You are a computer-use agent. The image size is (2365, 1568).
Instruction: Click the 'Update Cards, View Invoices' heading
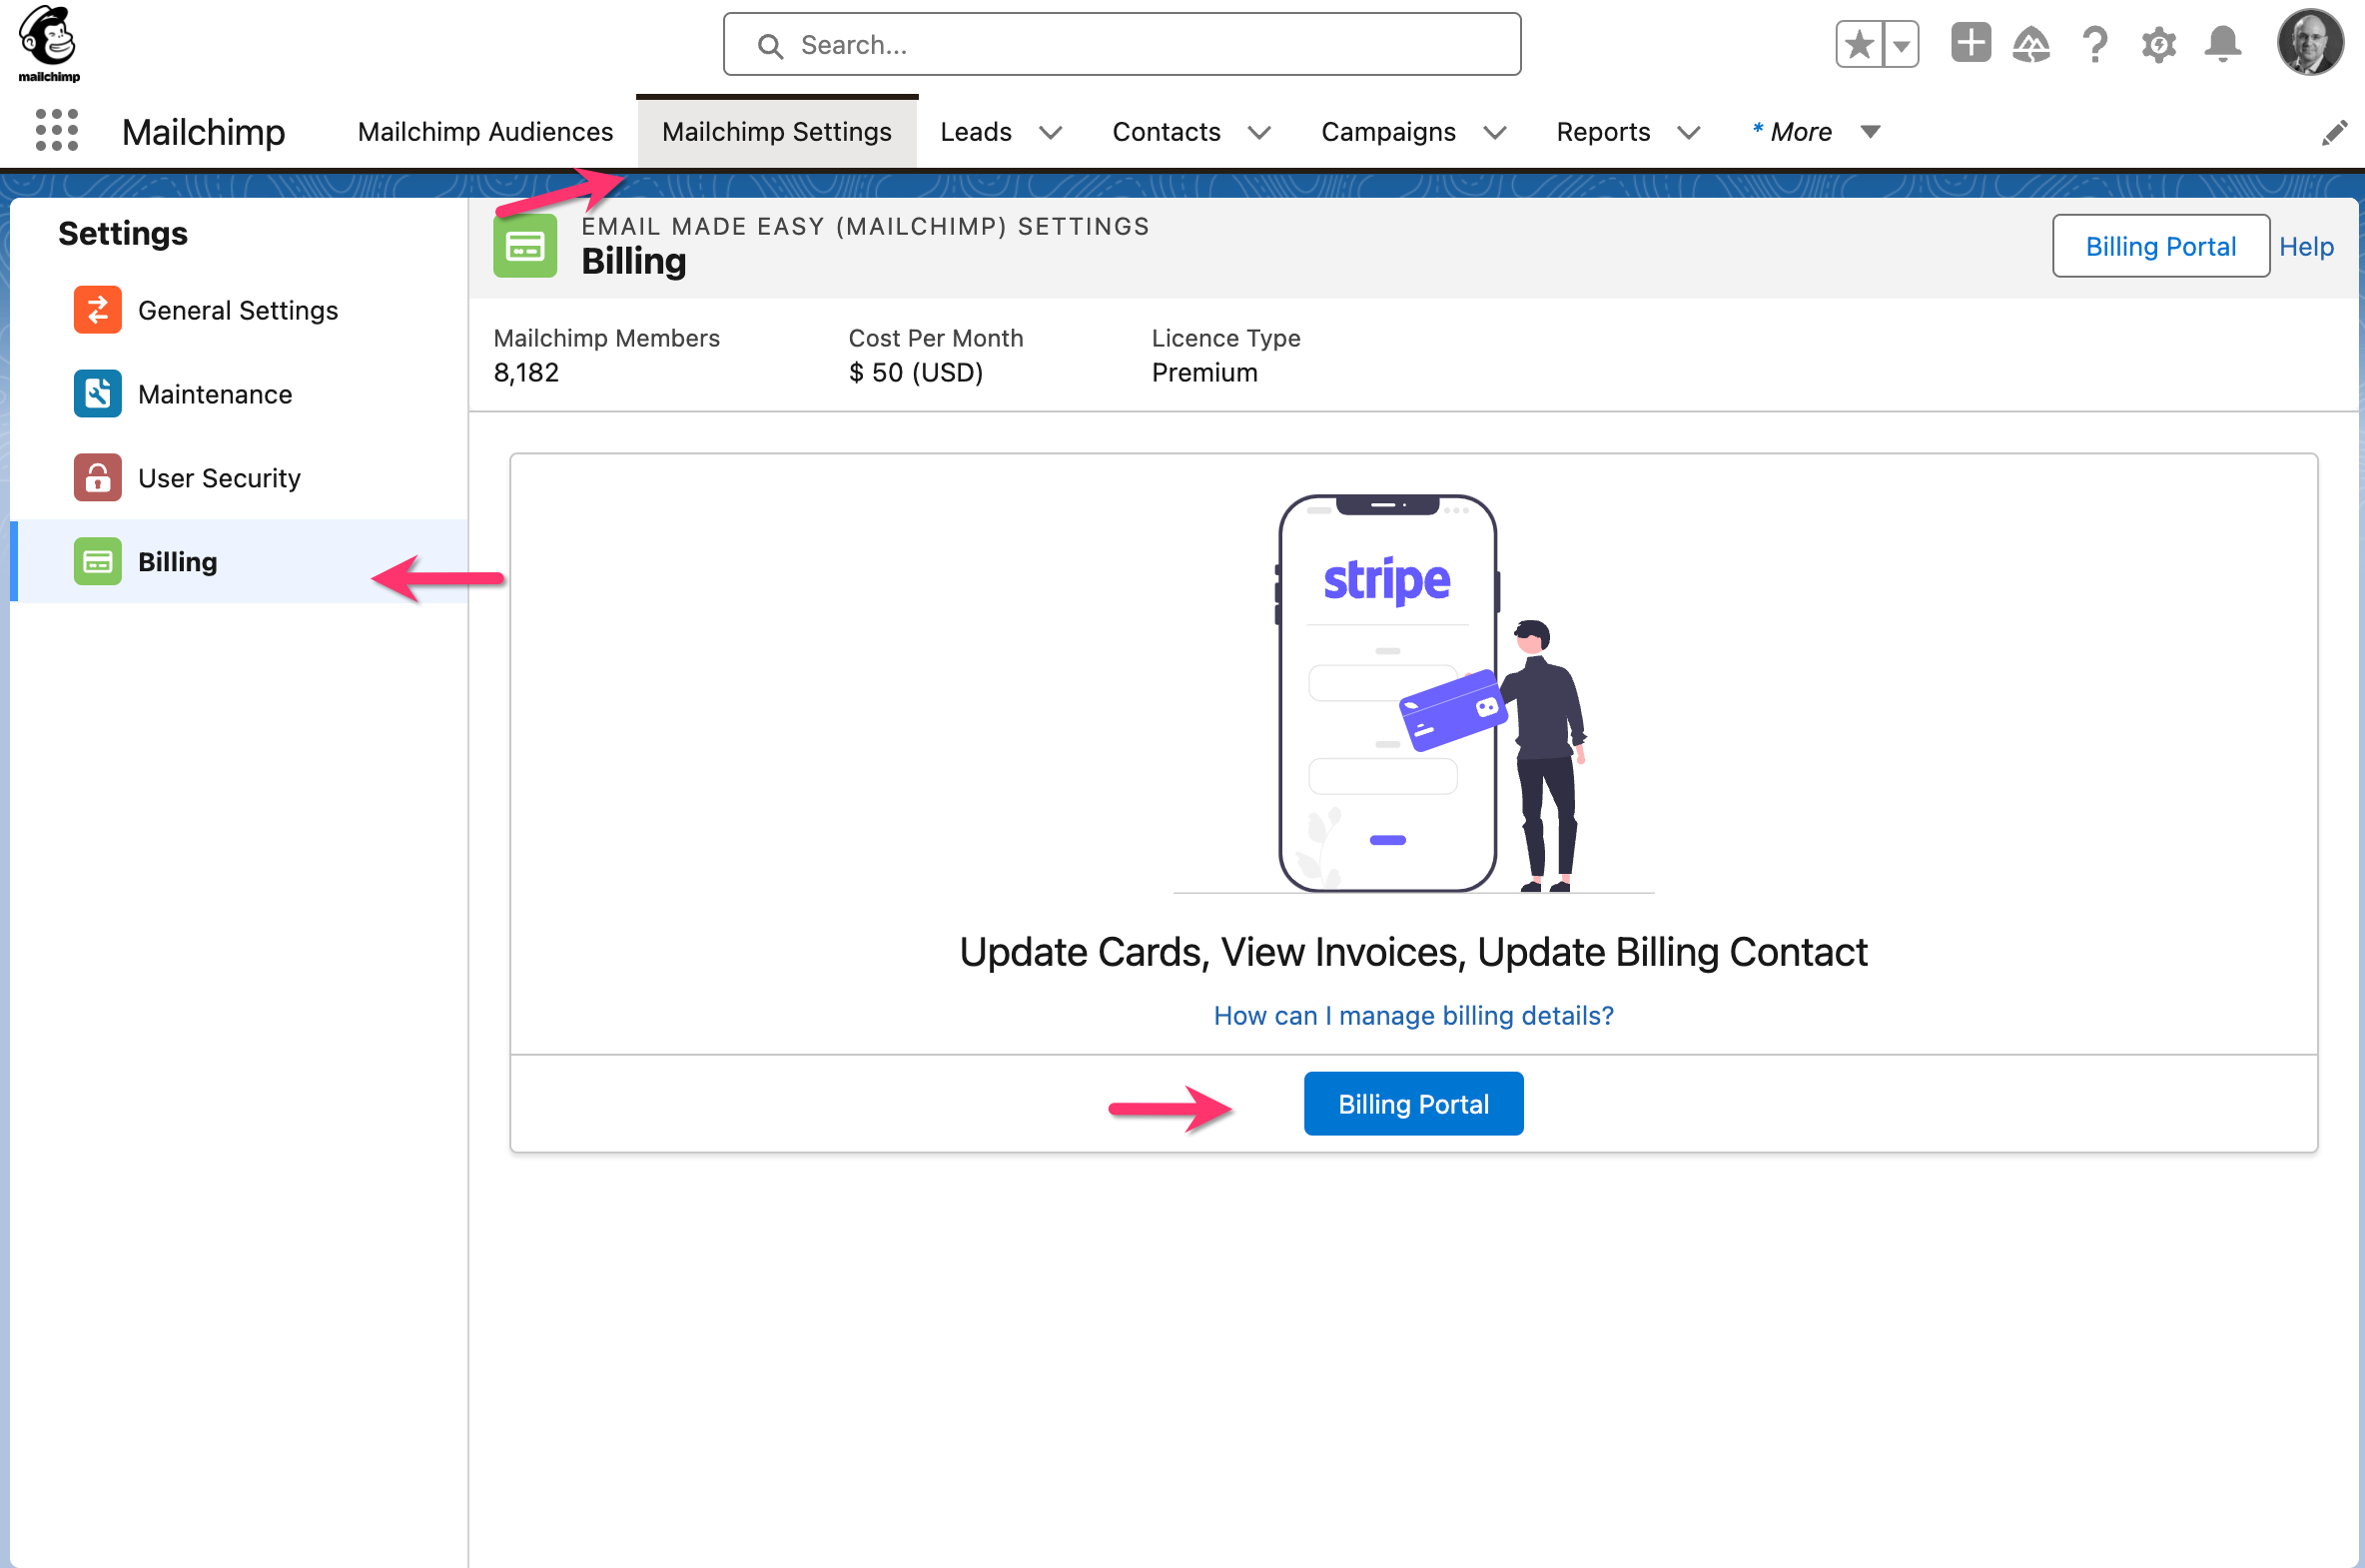1413,952
